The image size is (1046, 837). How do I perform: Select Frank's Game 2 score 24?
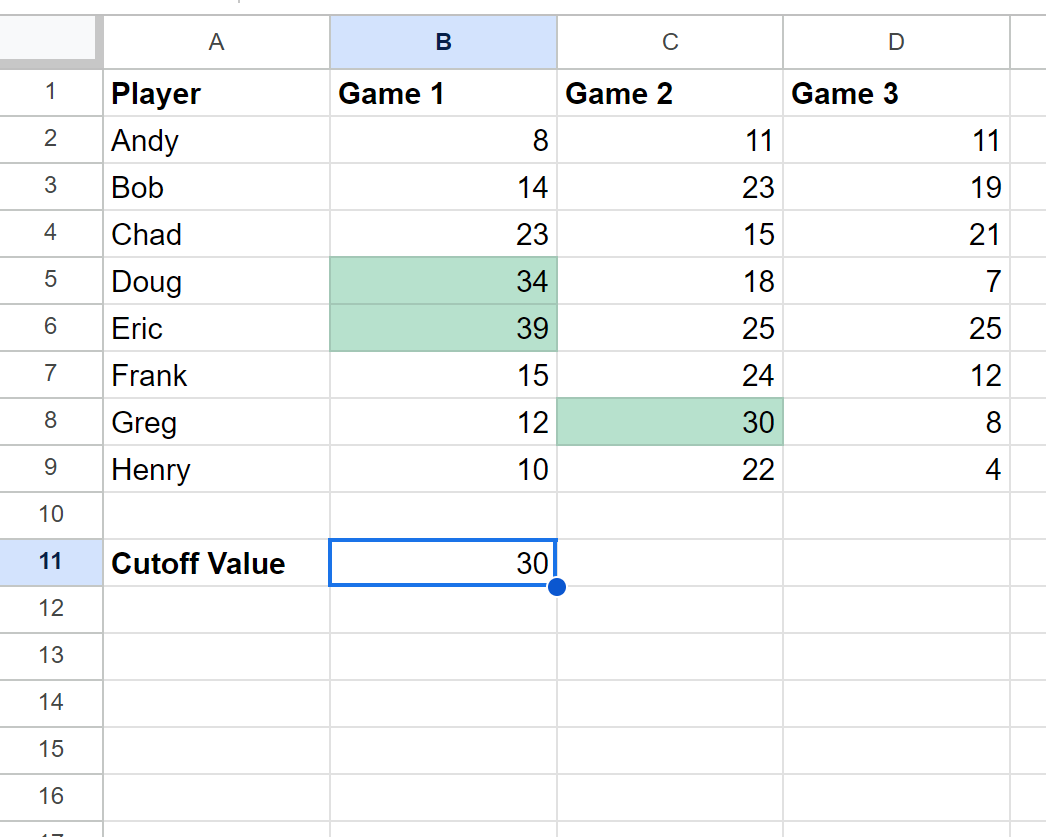(x=670, y=375)
